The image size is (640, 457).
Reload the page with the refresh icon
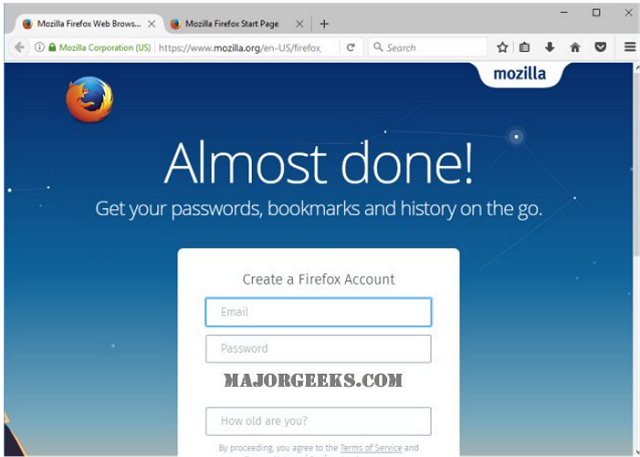[351, 47]
